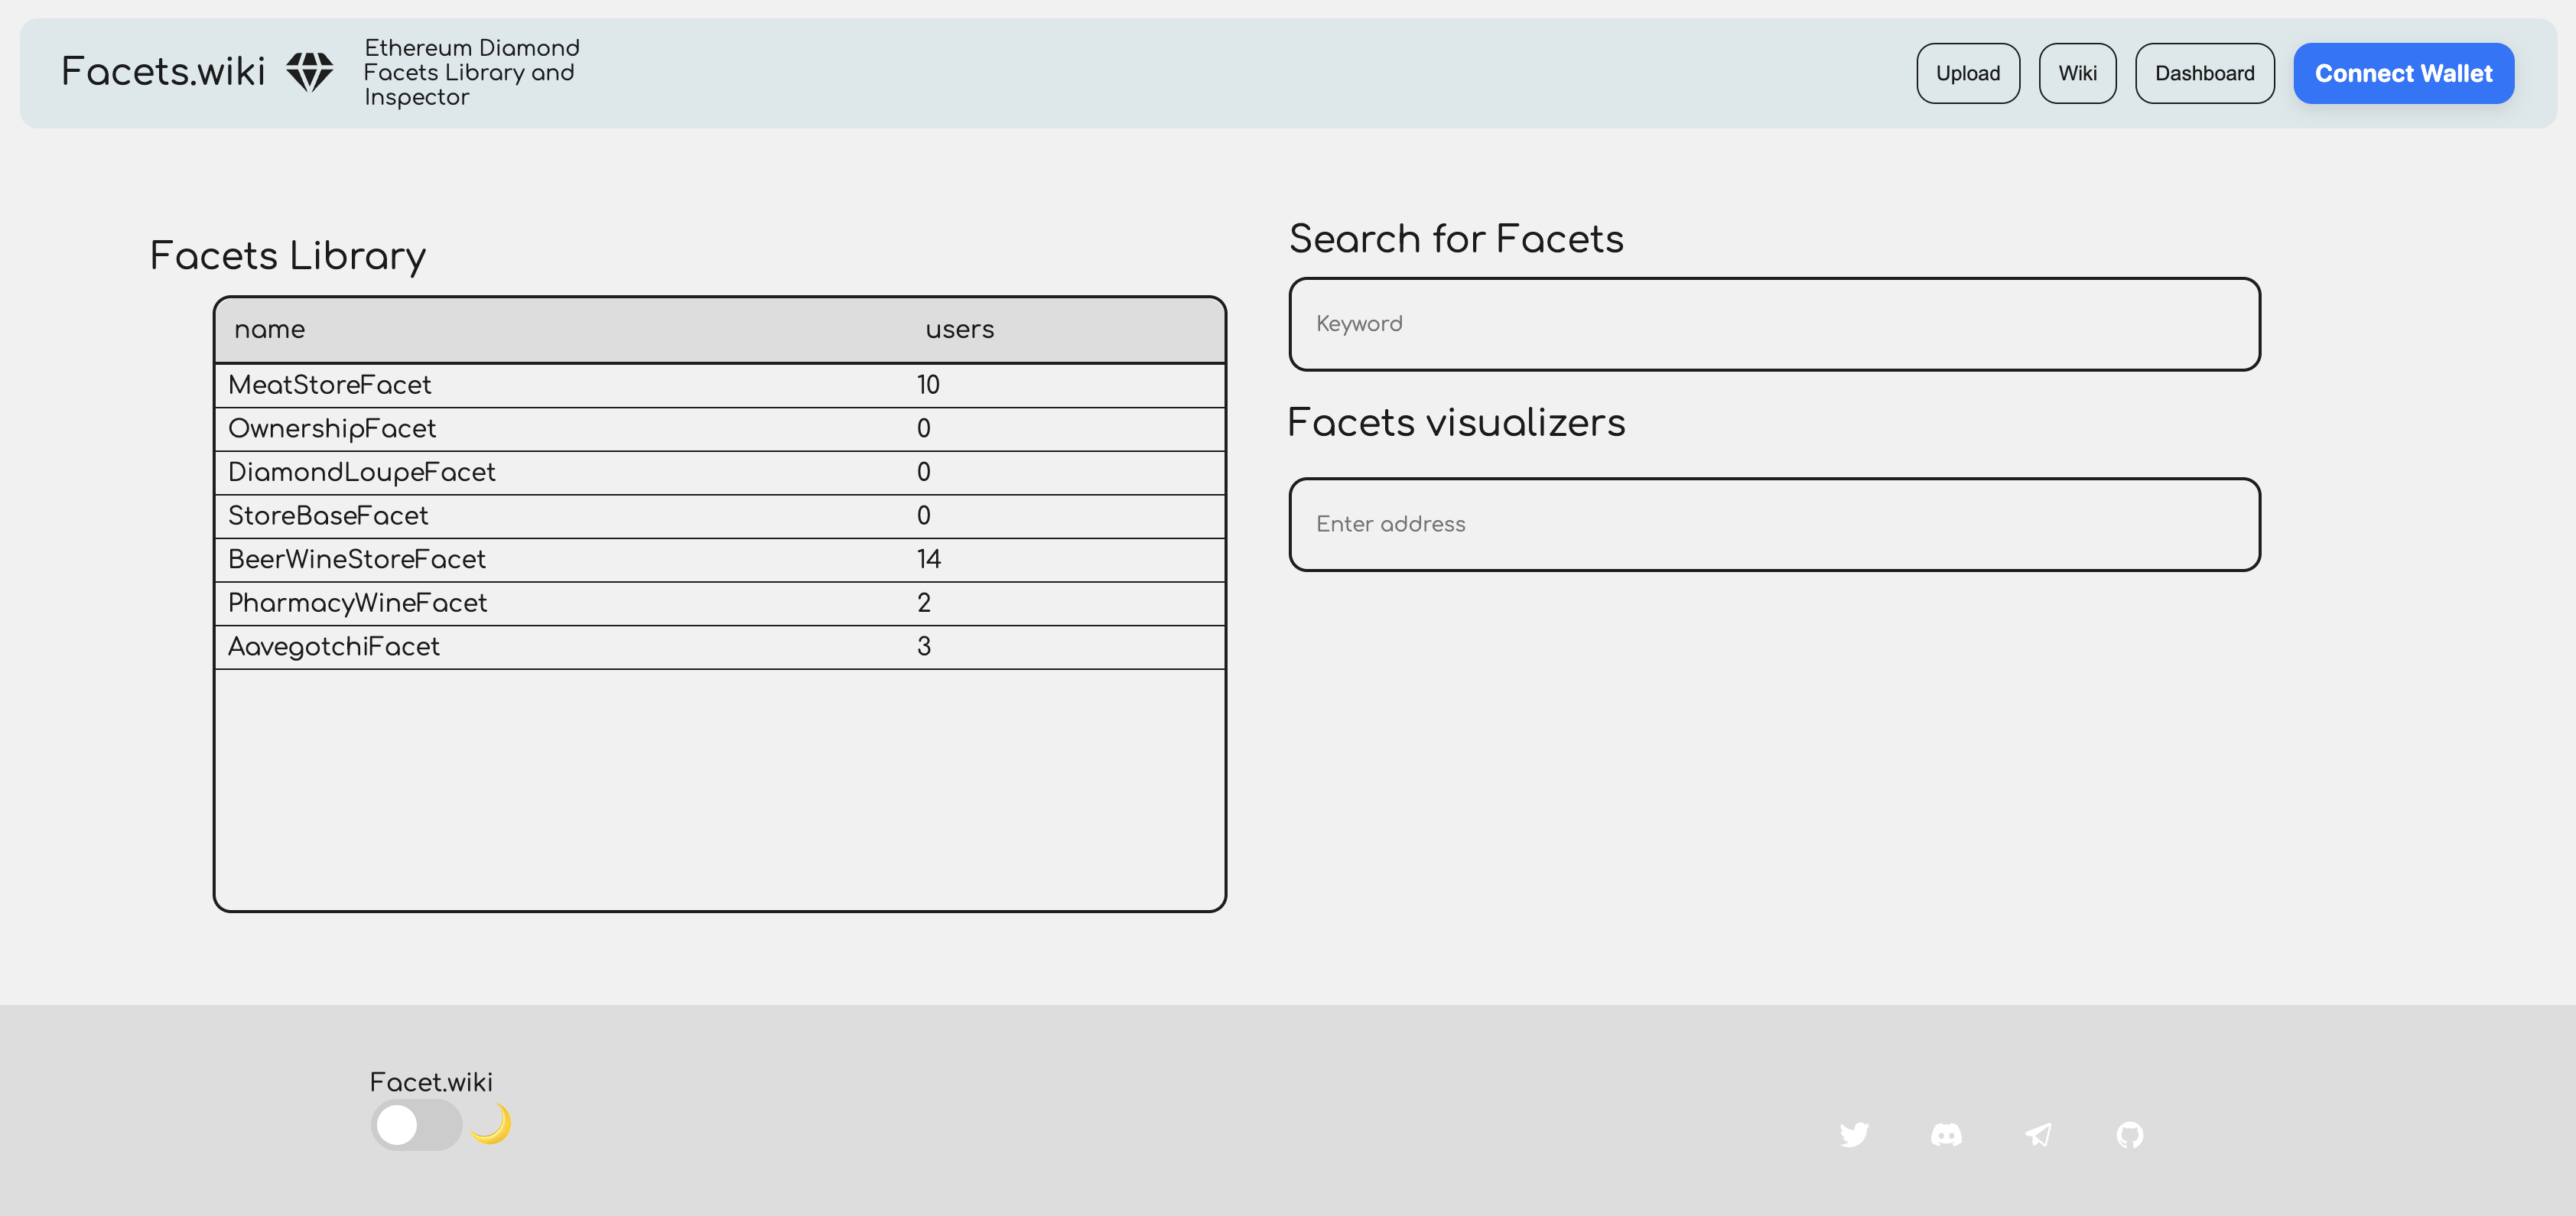Click the Upload button
Image resolution: width=2576 pixels, height=1216 pixels.
[x=1967, y=73]
